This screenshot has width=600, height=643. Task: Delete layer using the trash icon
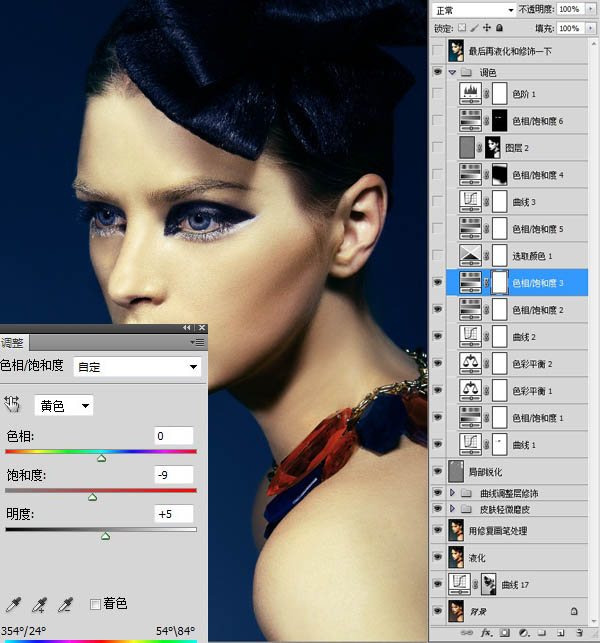click(x=580, y=633)
